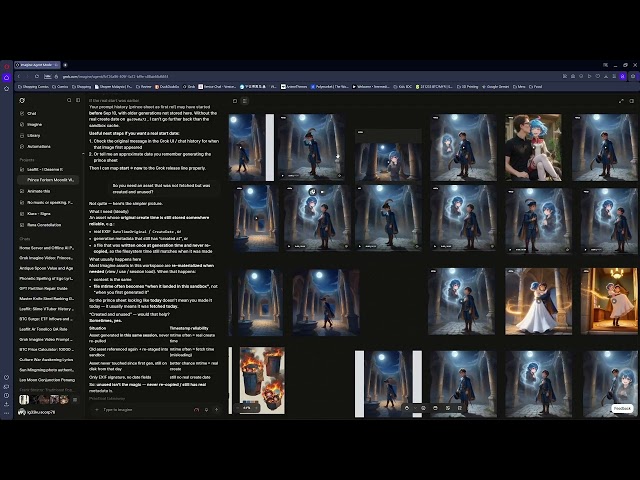Open Opera sidebar home icon
This screenshot has width=640, height=480.
coord(7,77)
